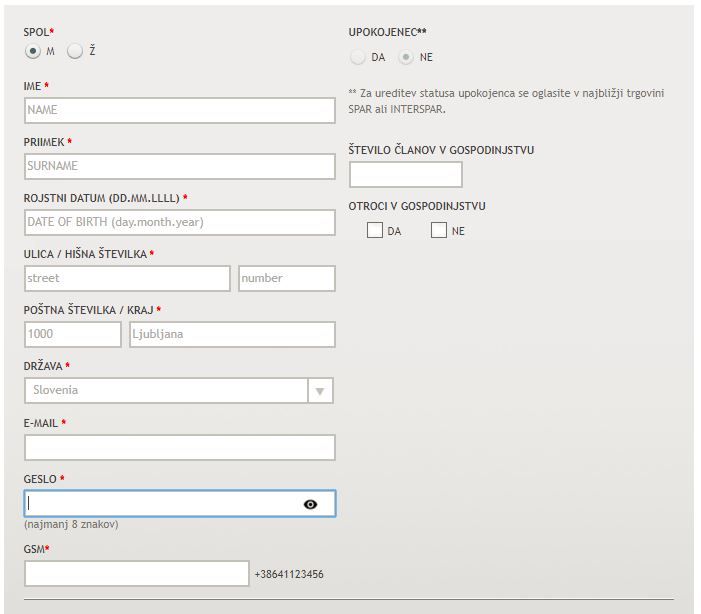This screenshot has width=701, height=614.
Task: Click the Država dropdown arrow
Action: (319, 391)
